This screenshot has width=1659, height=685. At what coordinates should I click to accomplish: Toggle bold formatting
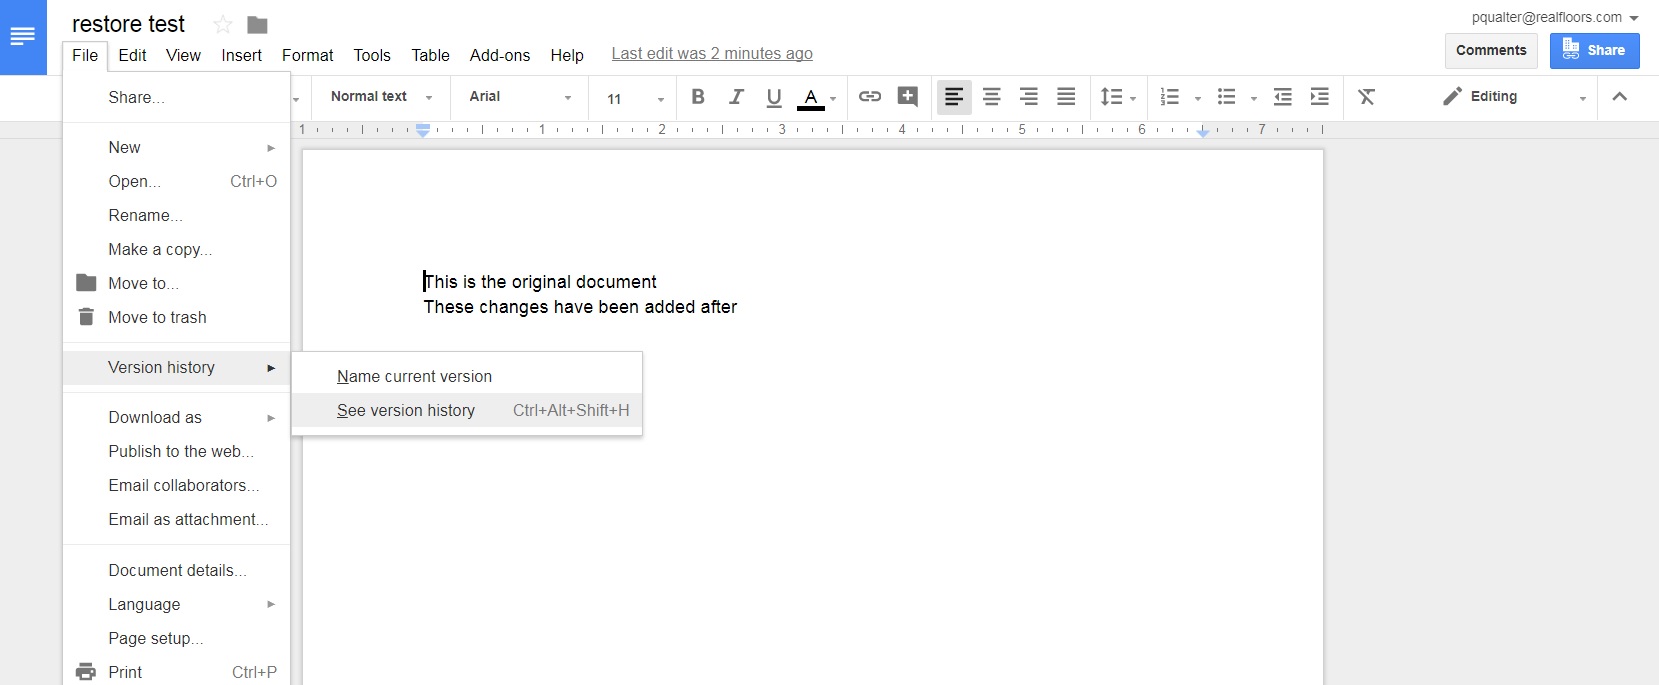coord(698,97)
